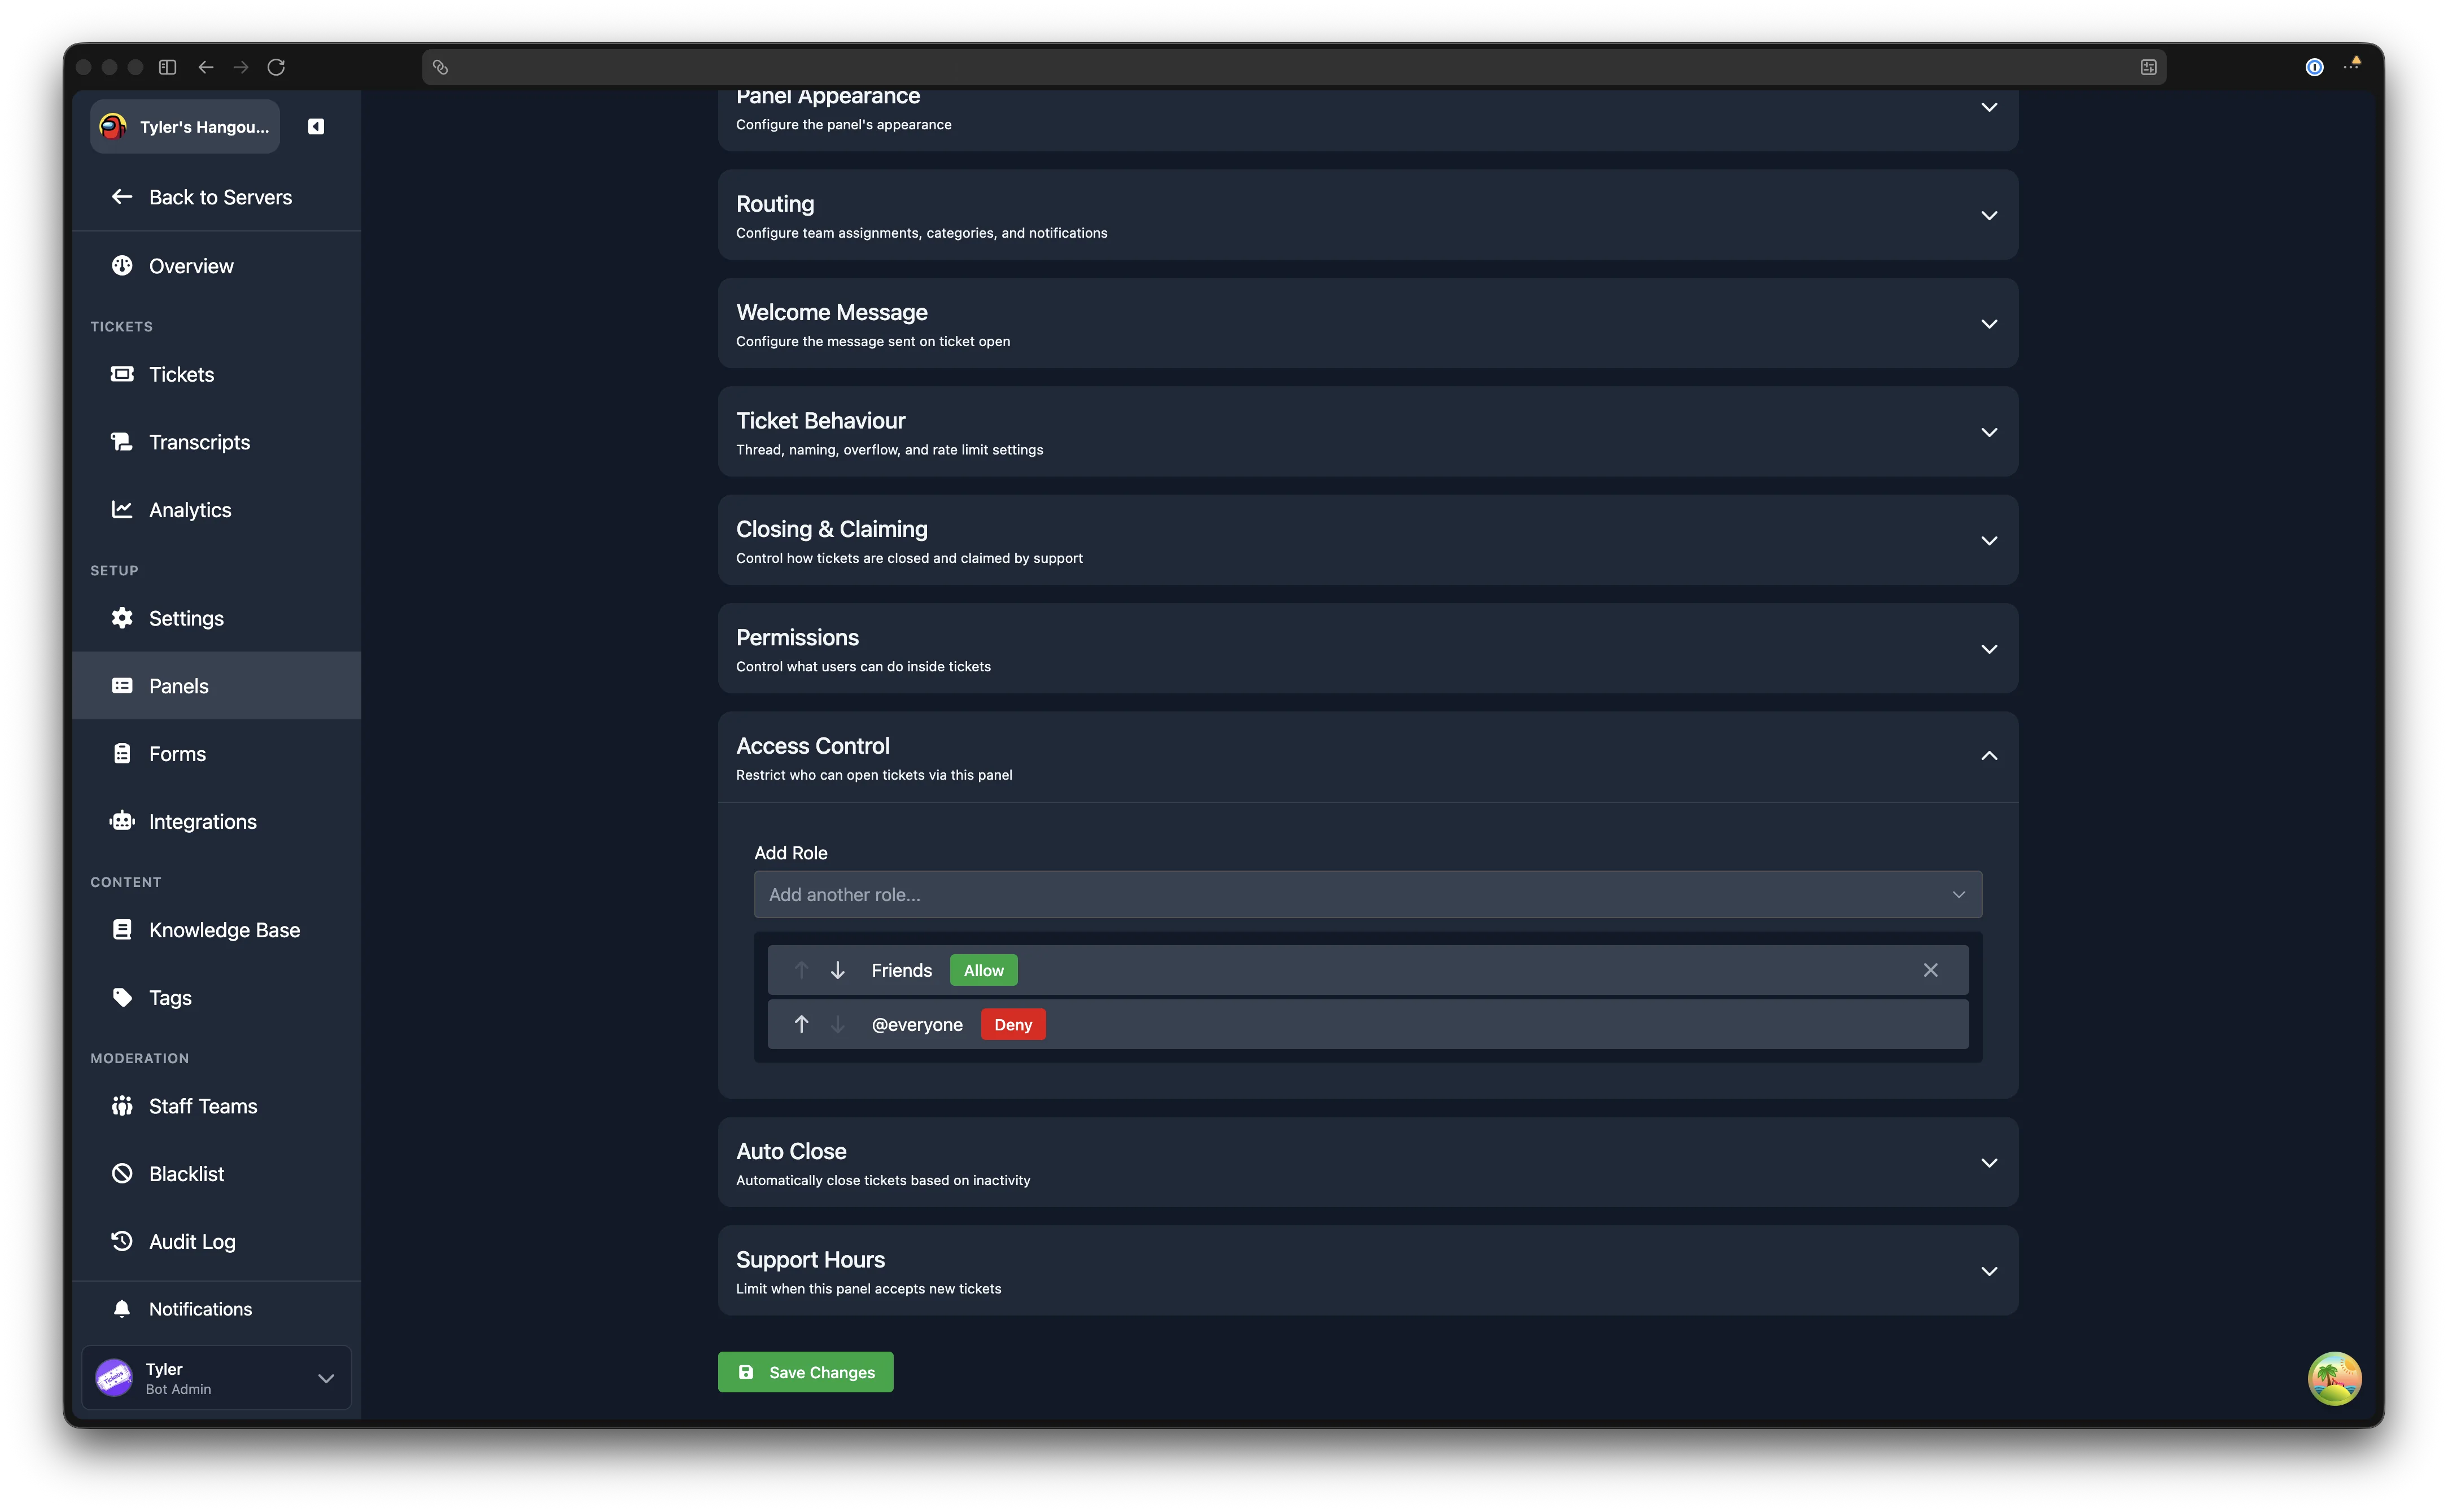Open Transcripts in the sidebar
Viewport: 2448px width, 1512px height.
tap(217, 442)
